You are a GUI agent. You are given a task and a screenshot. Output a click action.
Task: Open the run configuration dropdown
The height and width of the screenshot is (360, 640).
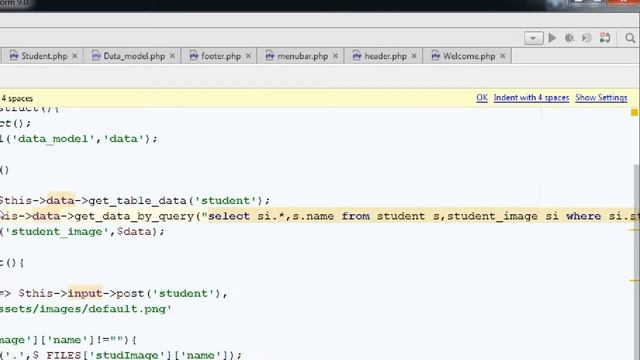click(533, 38)
